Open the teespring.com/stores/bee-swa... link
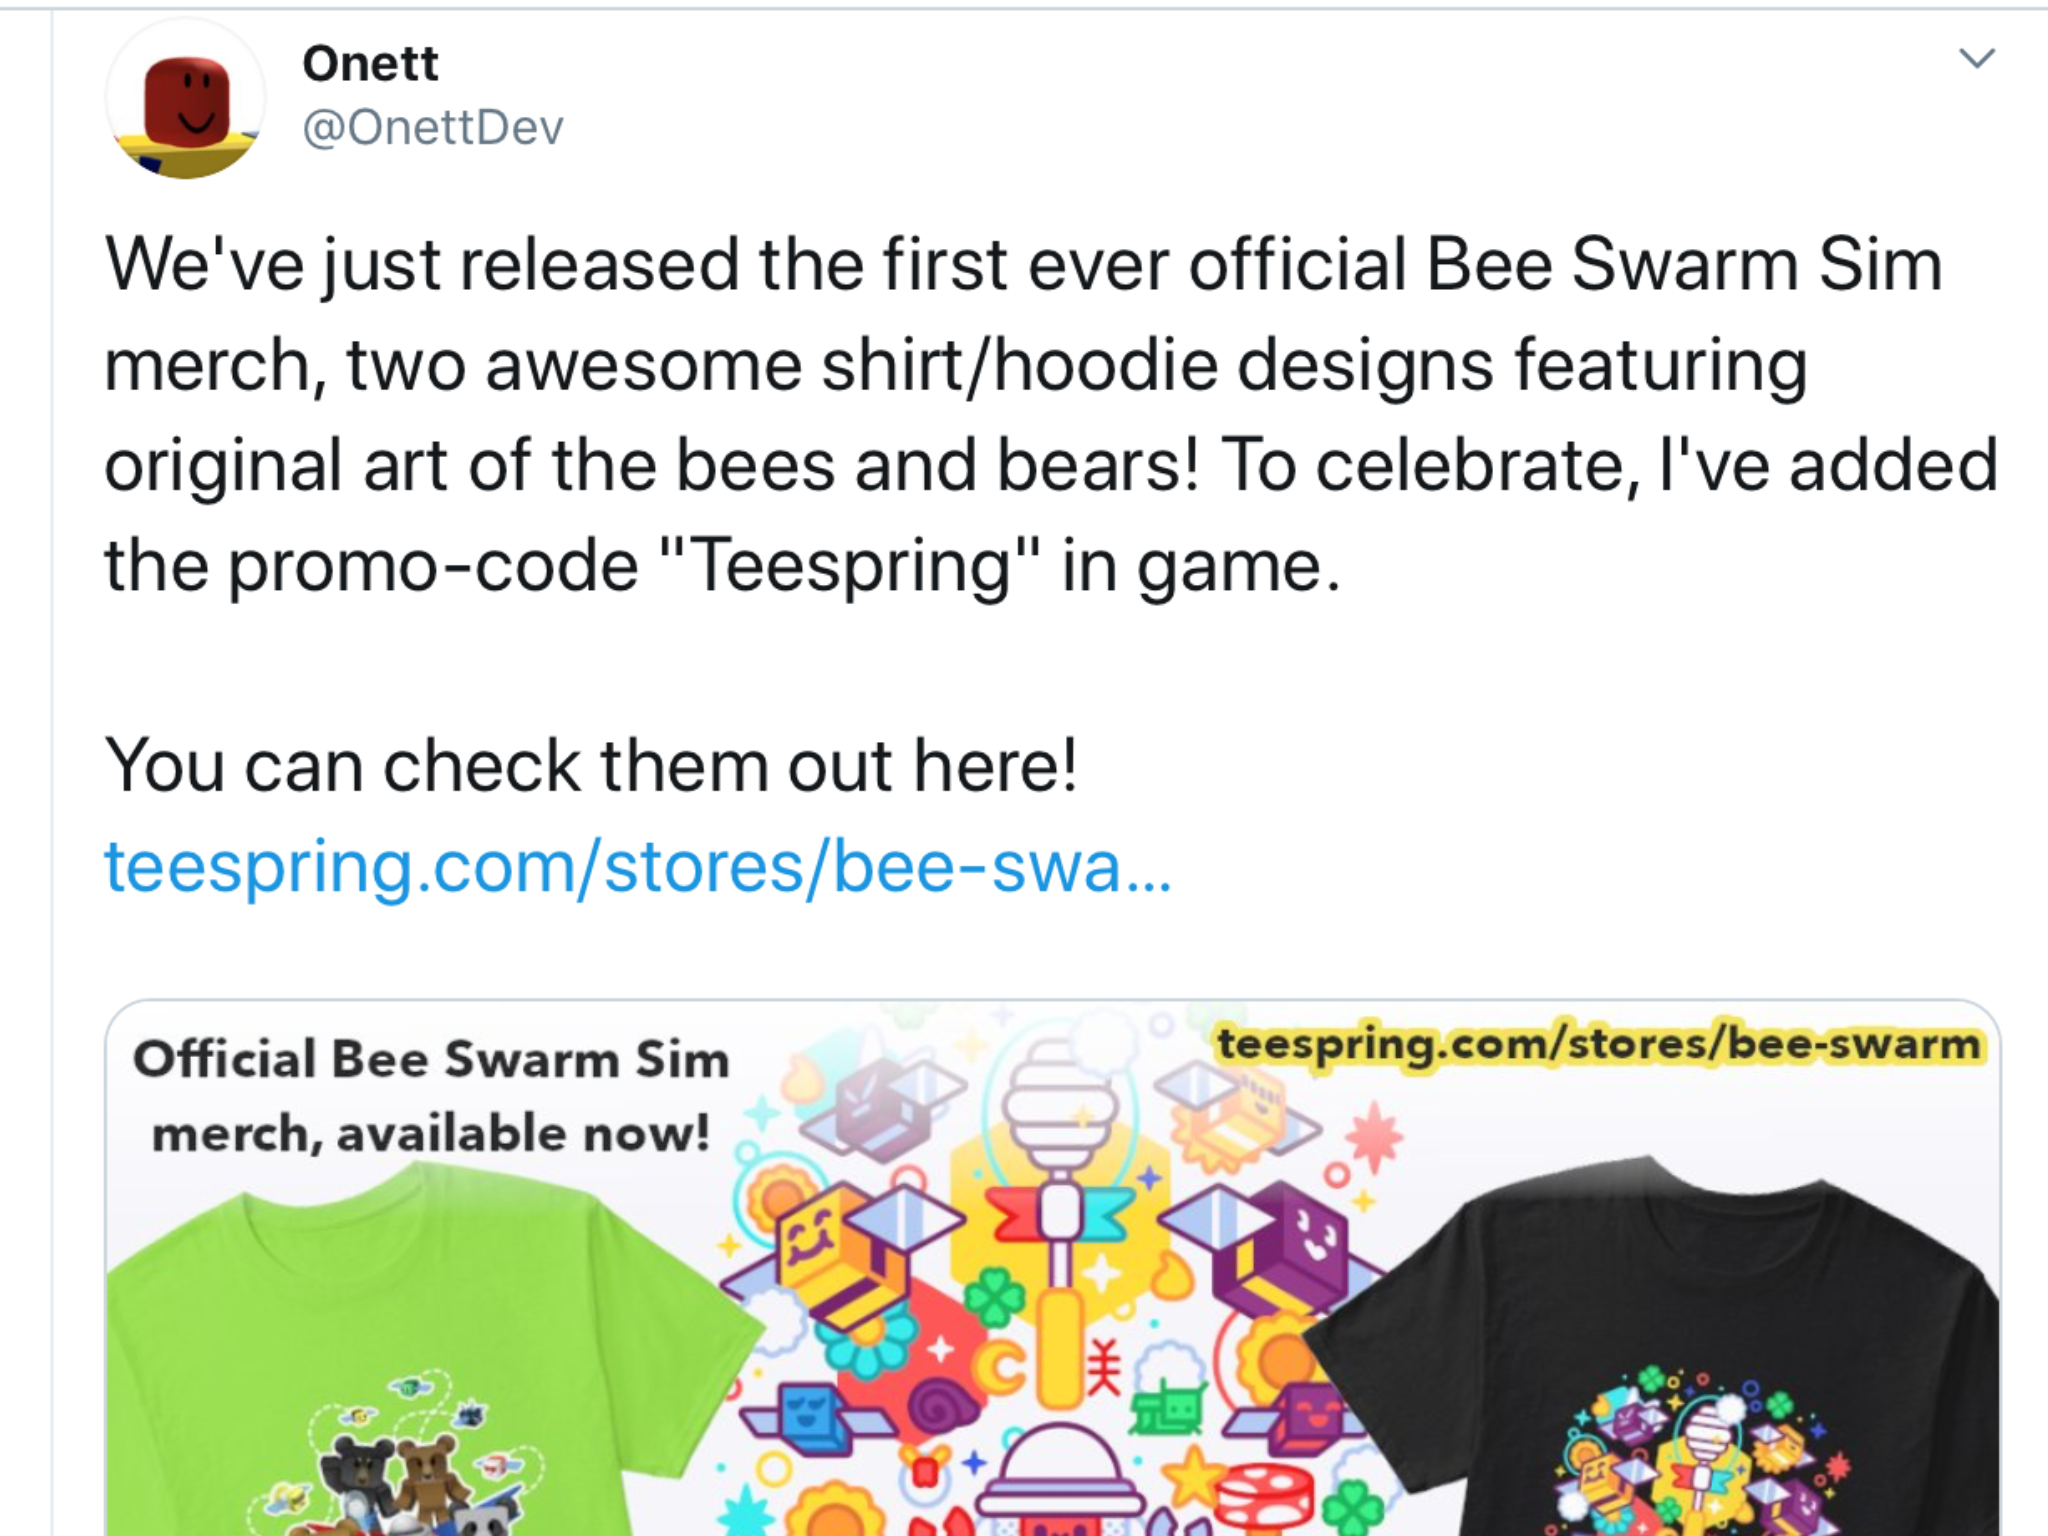 pos(637,866)
